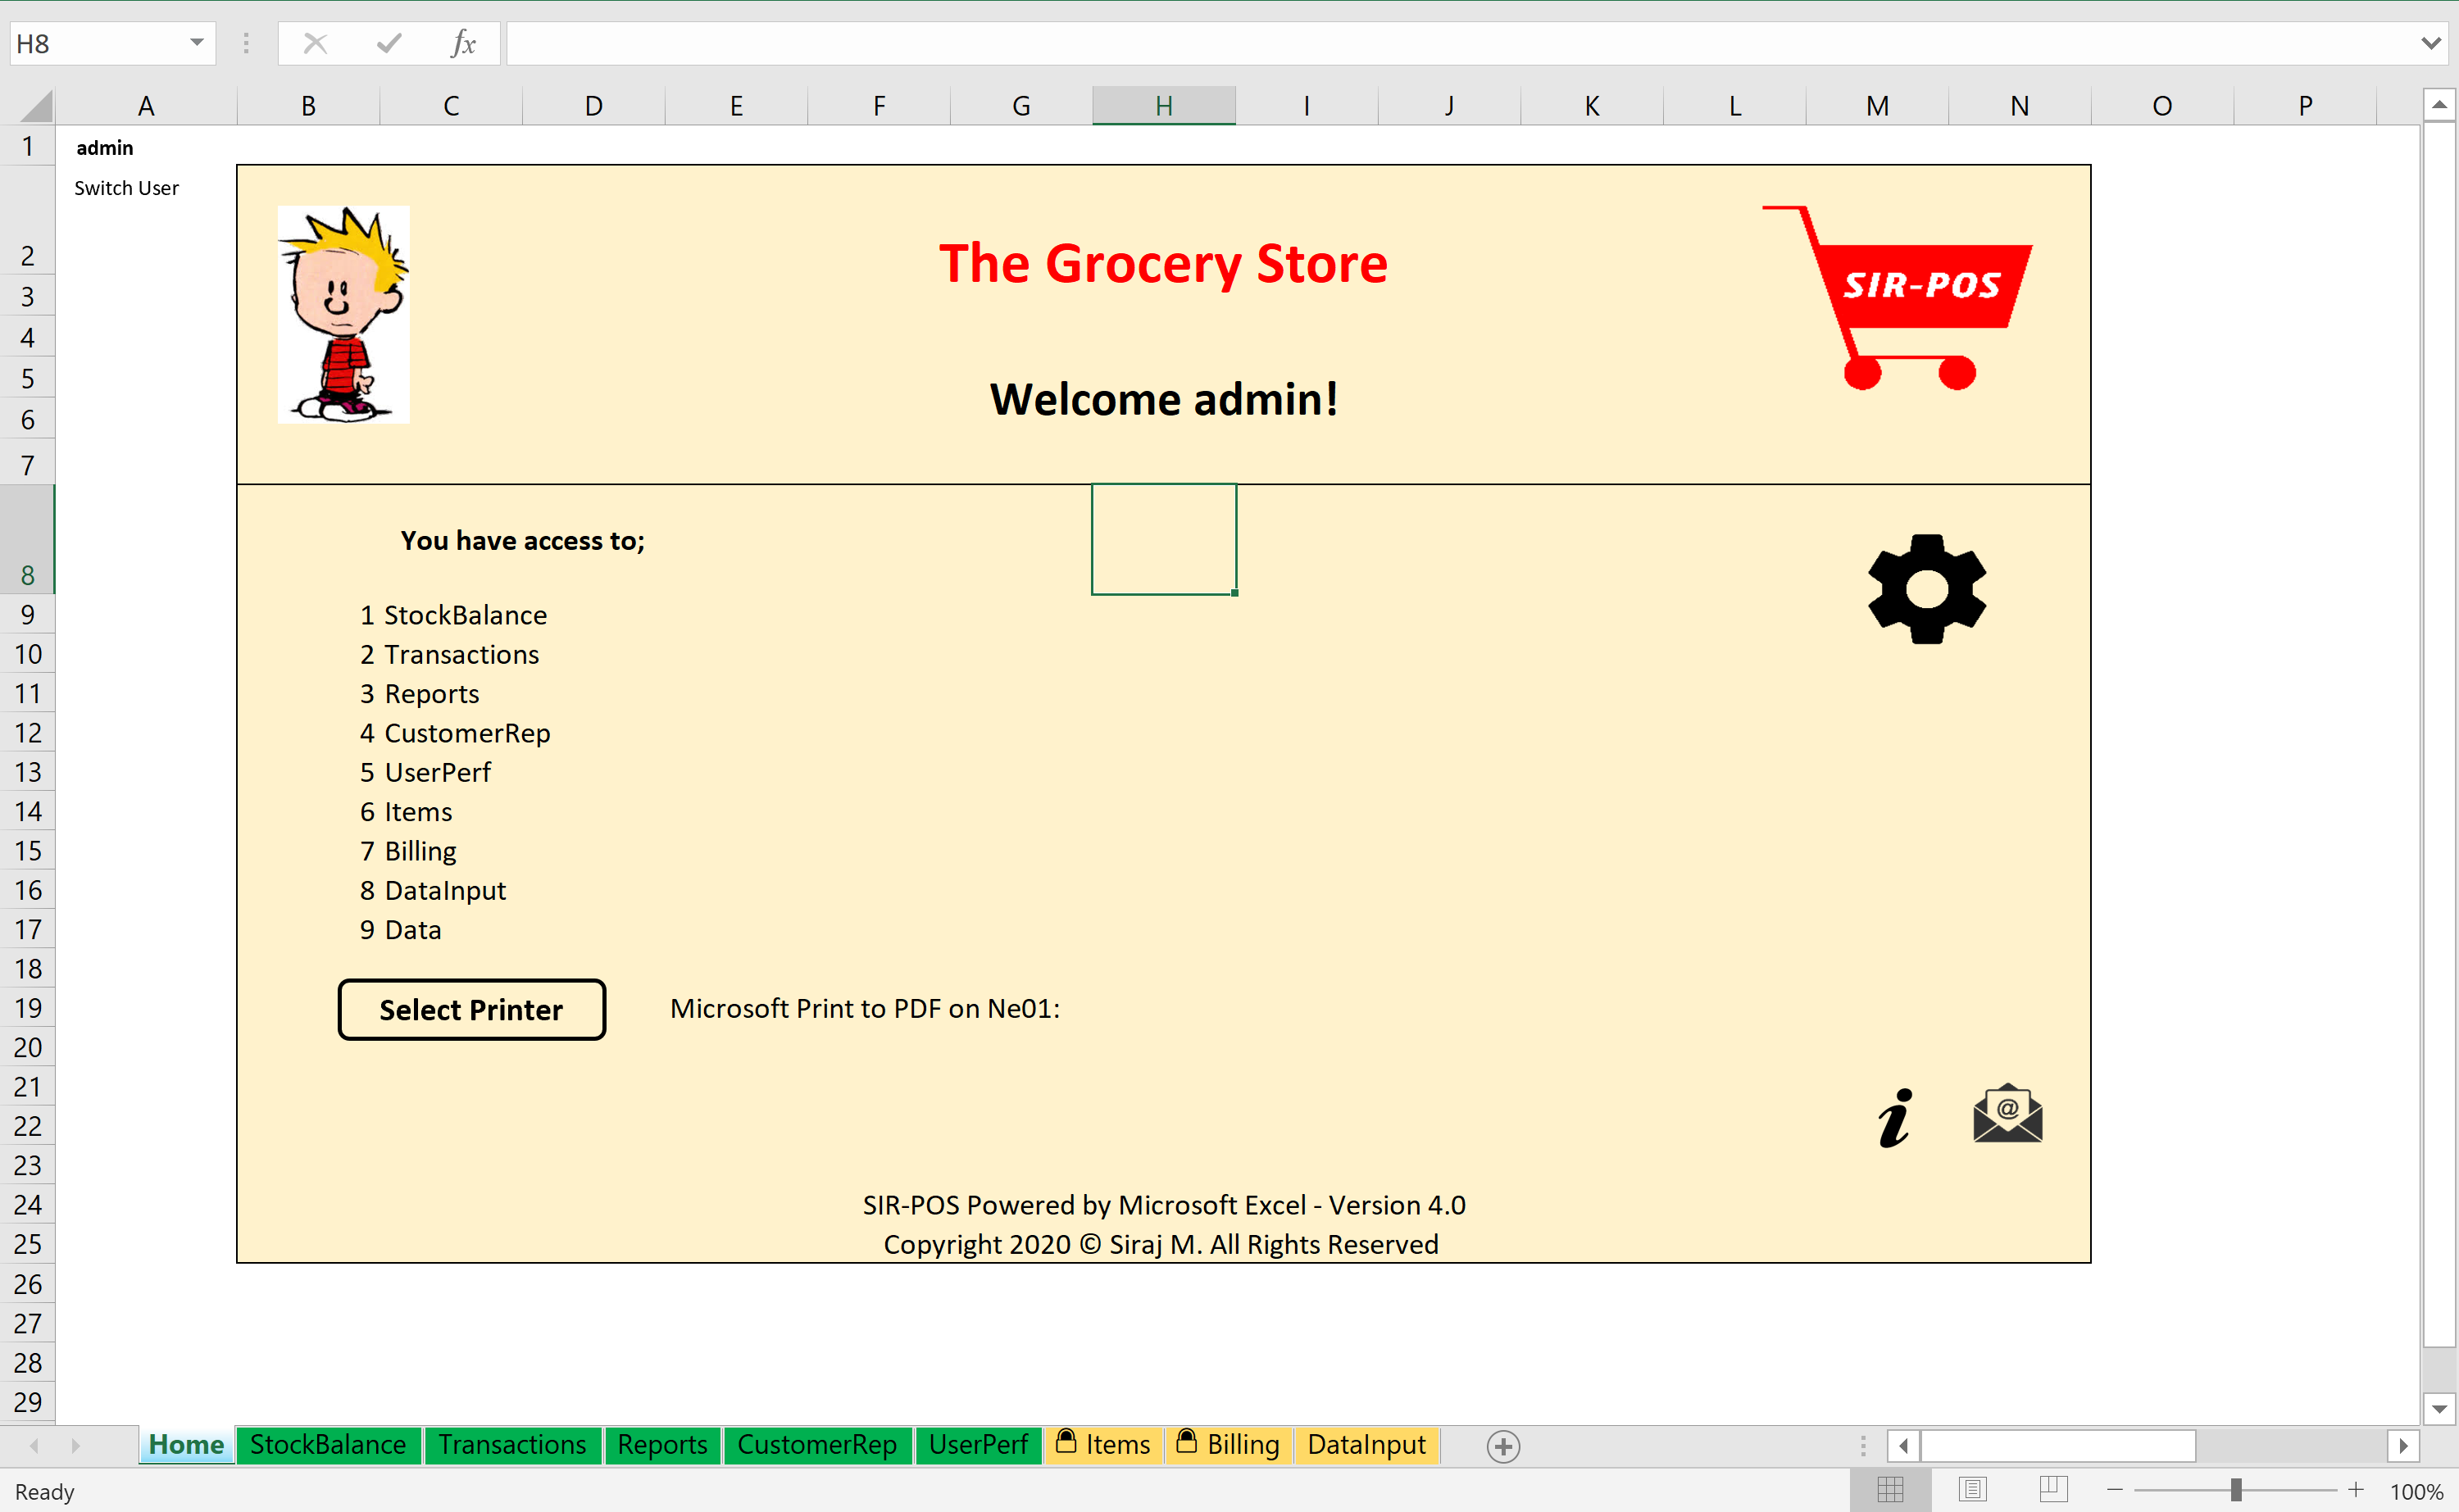Expand the formula bar
Image resolution: width=2459 pixels, height=1512 pixels.
coord(2431,43)
